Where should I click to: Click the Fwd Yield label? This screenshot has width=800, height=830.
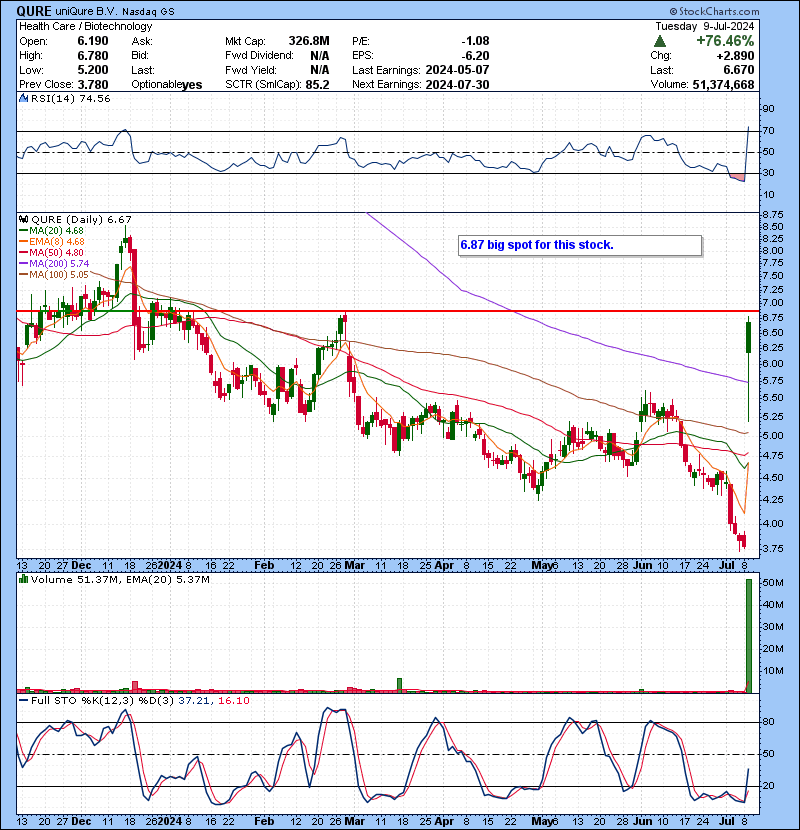250,70
